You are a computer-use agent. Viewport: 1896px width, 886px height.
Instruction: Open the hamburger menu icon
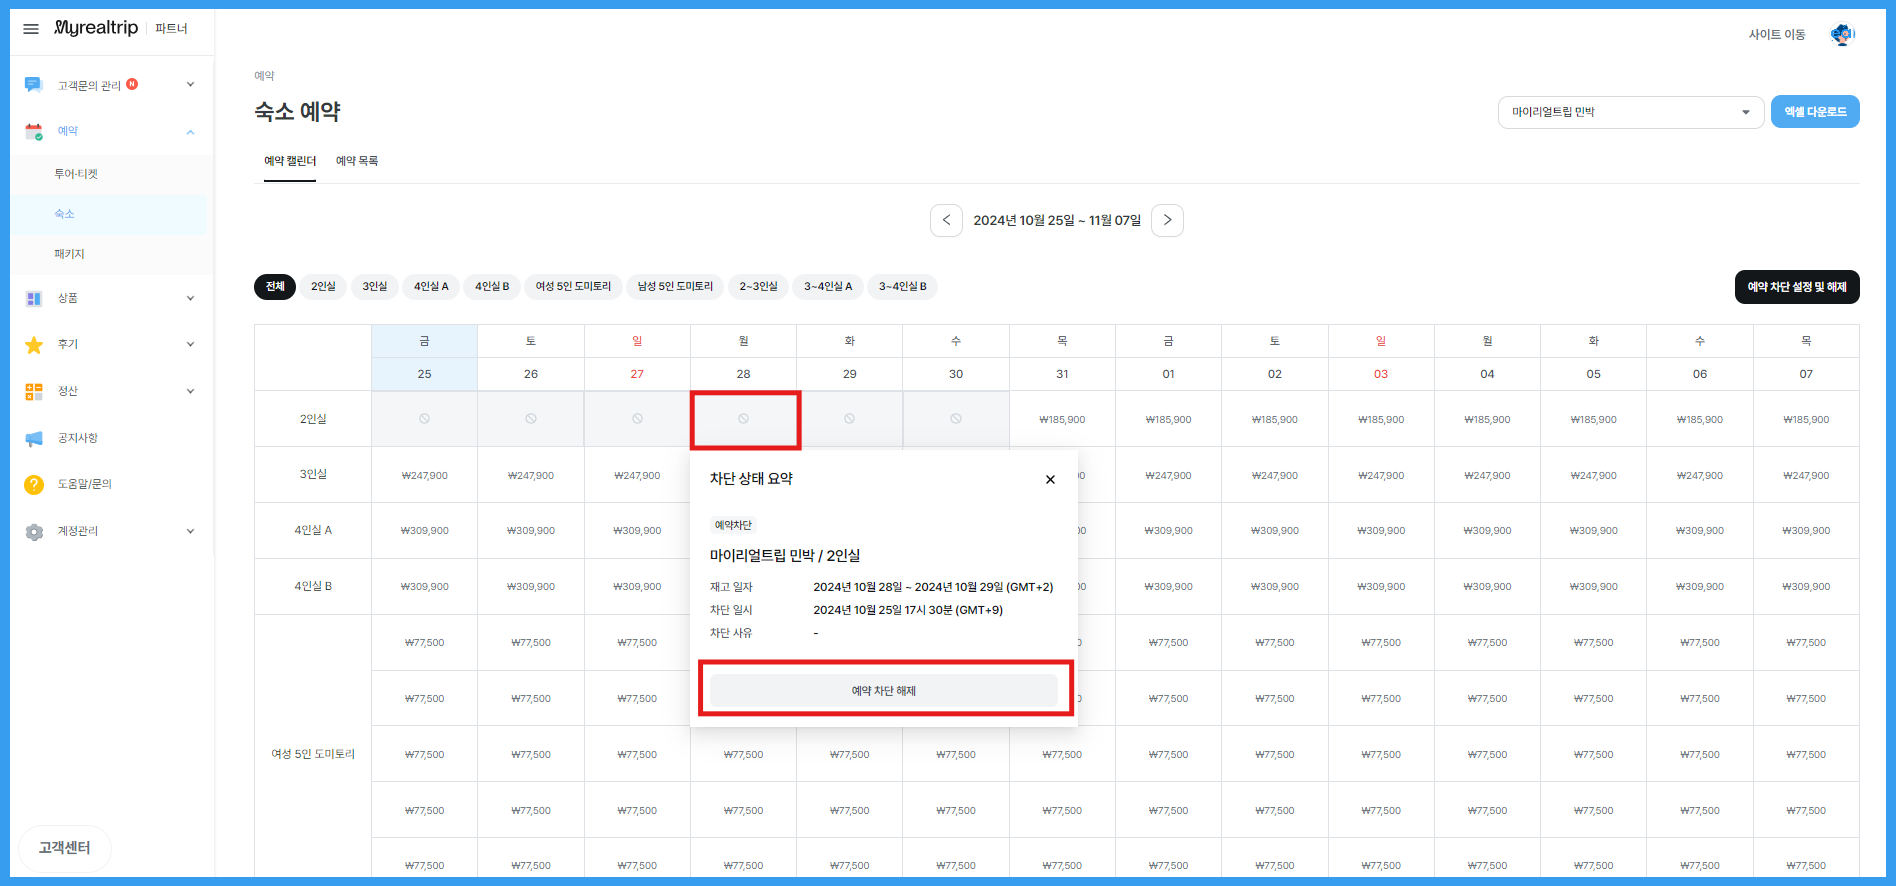click(31, 29)
